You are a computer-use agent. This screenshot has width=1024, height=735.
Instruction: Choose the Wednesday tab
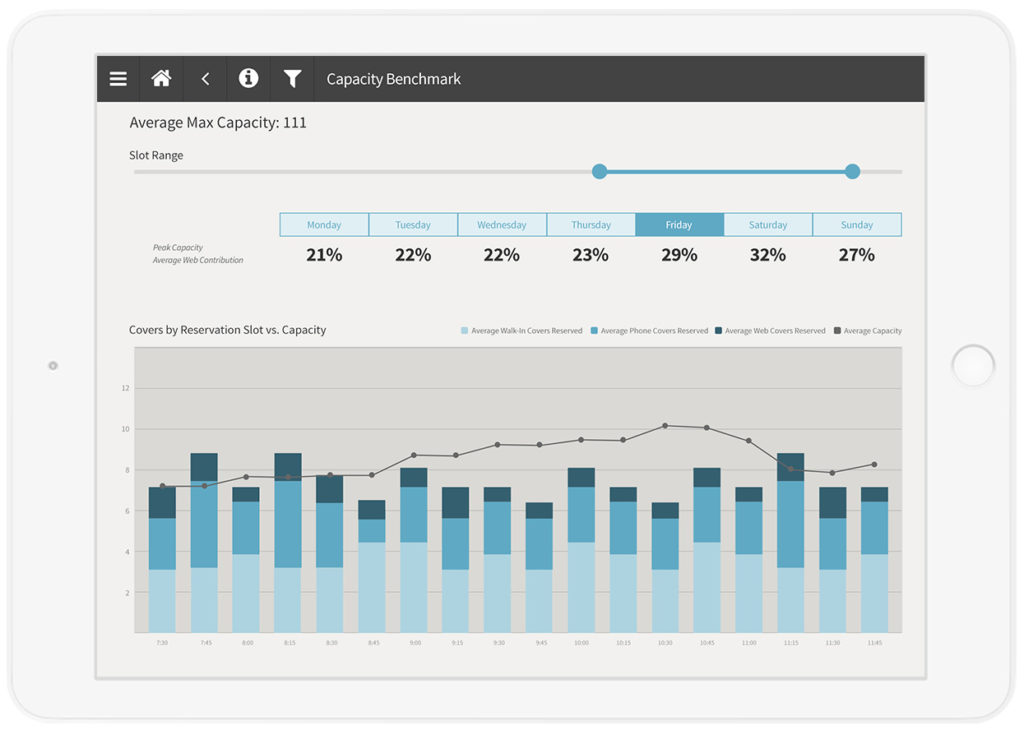[502, 225]
